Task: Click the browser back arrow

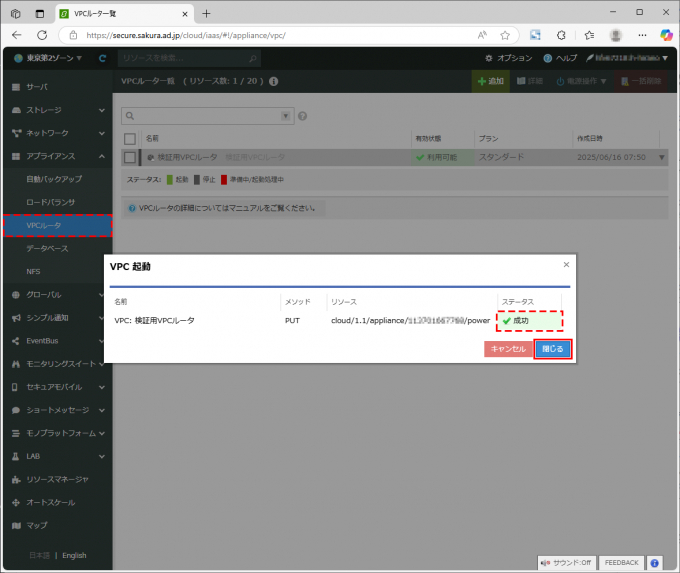Action: [x=16, y=35]
